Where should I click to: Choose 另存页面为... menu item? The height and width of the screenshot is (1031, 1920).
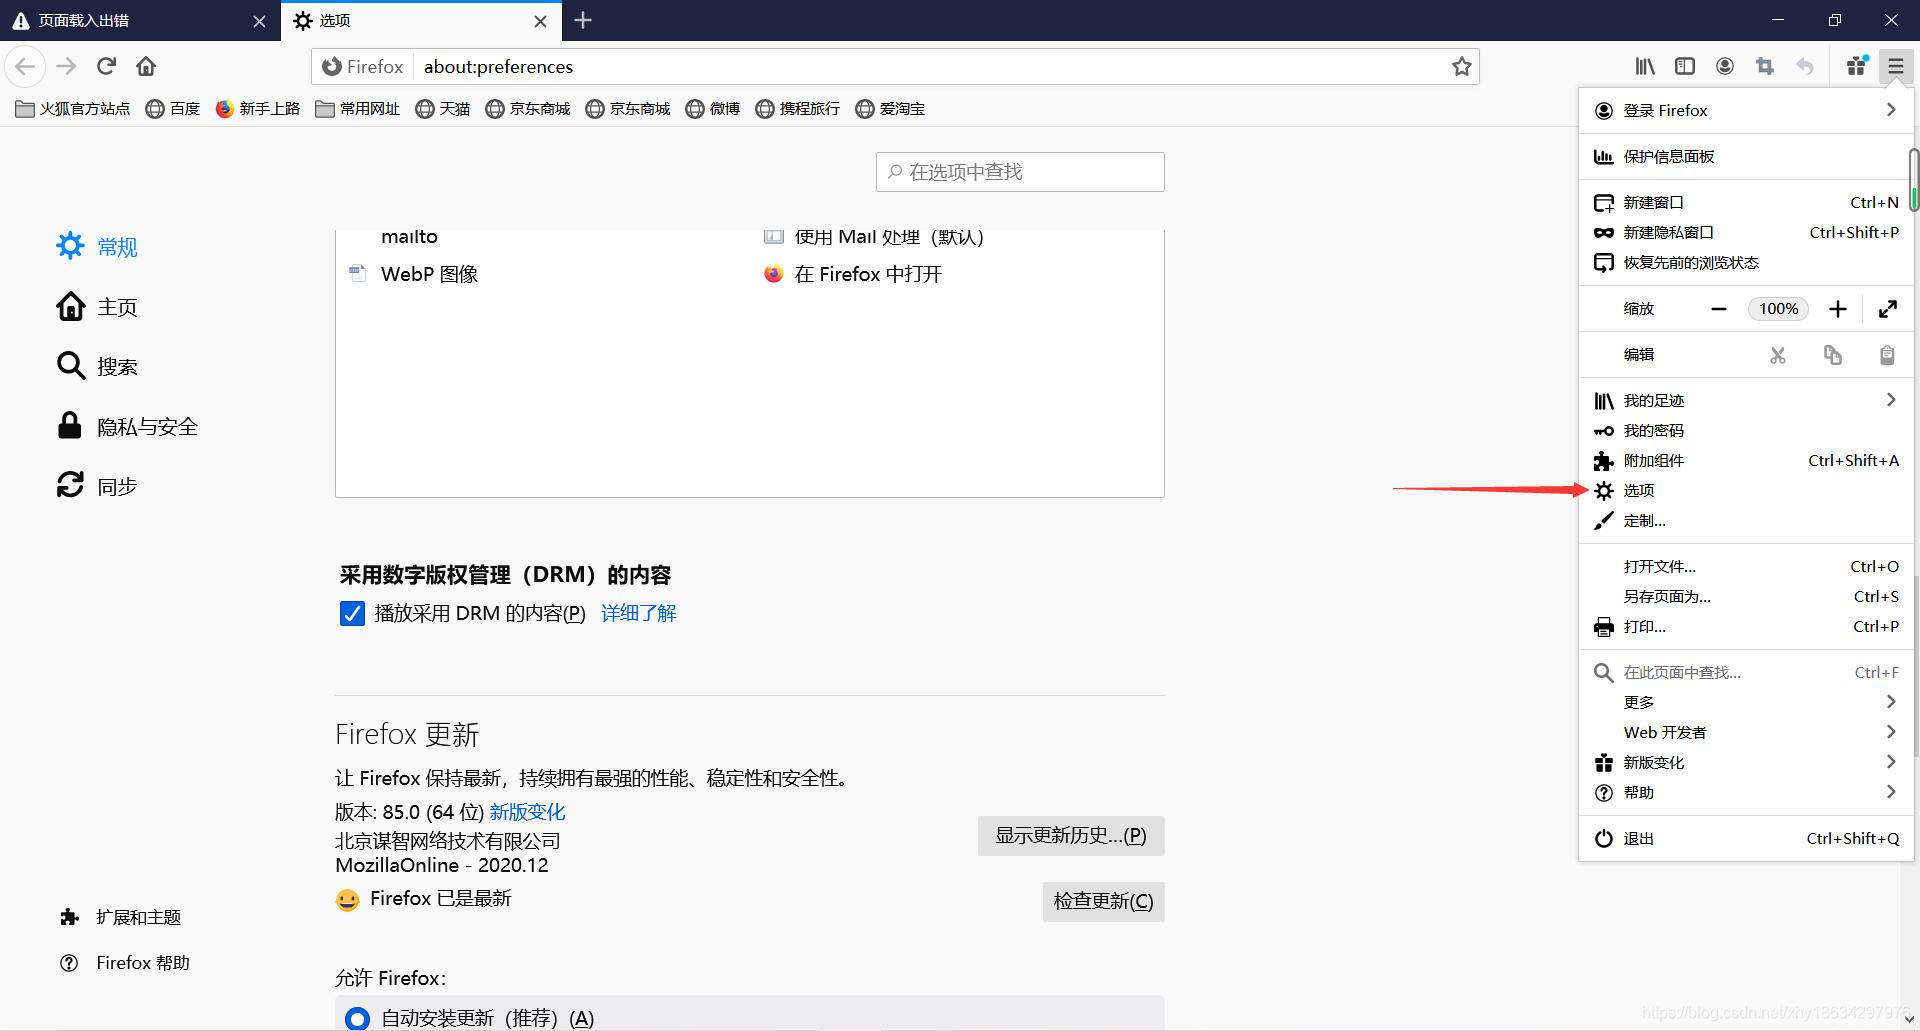(x=1745, y=596)
